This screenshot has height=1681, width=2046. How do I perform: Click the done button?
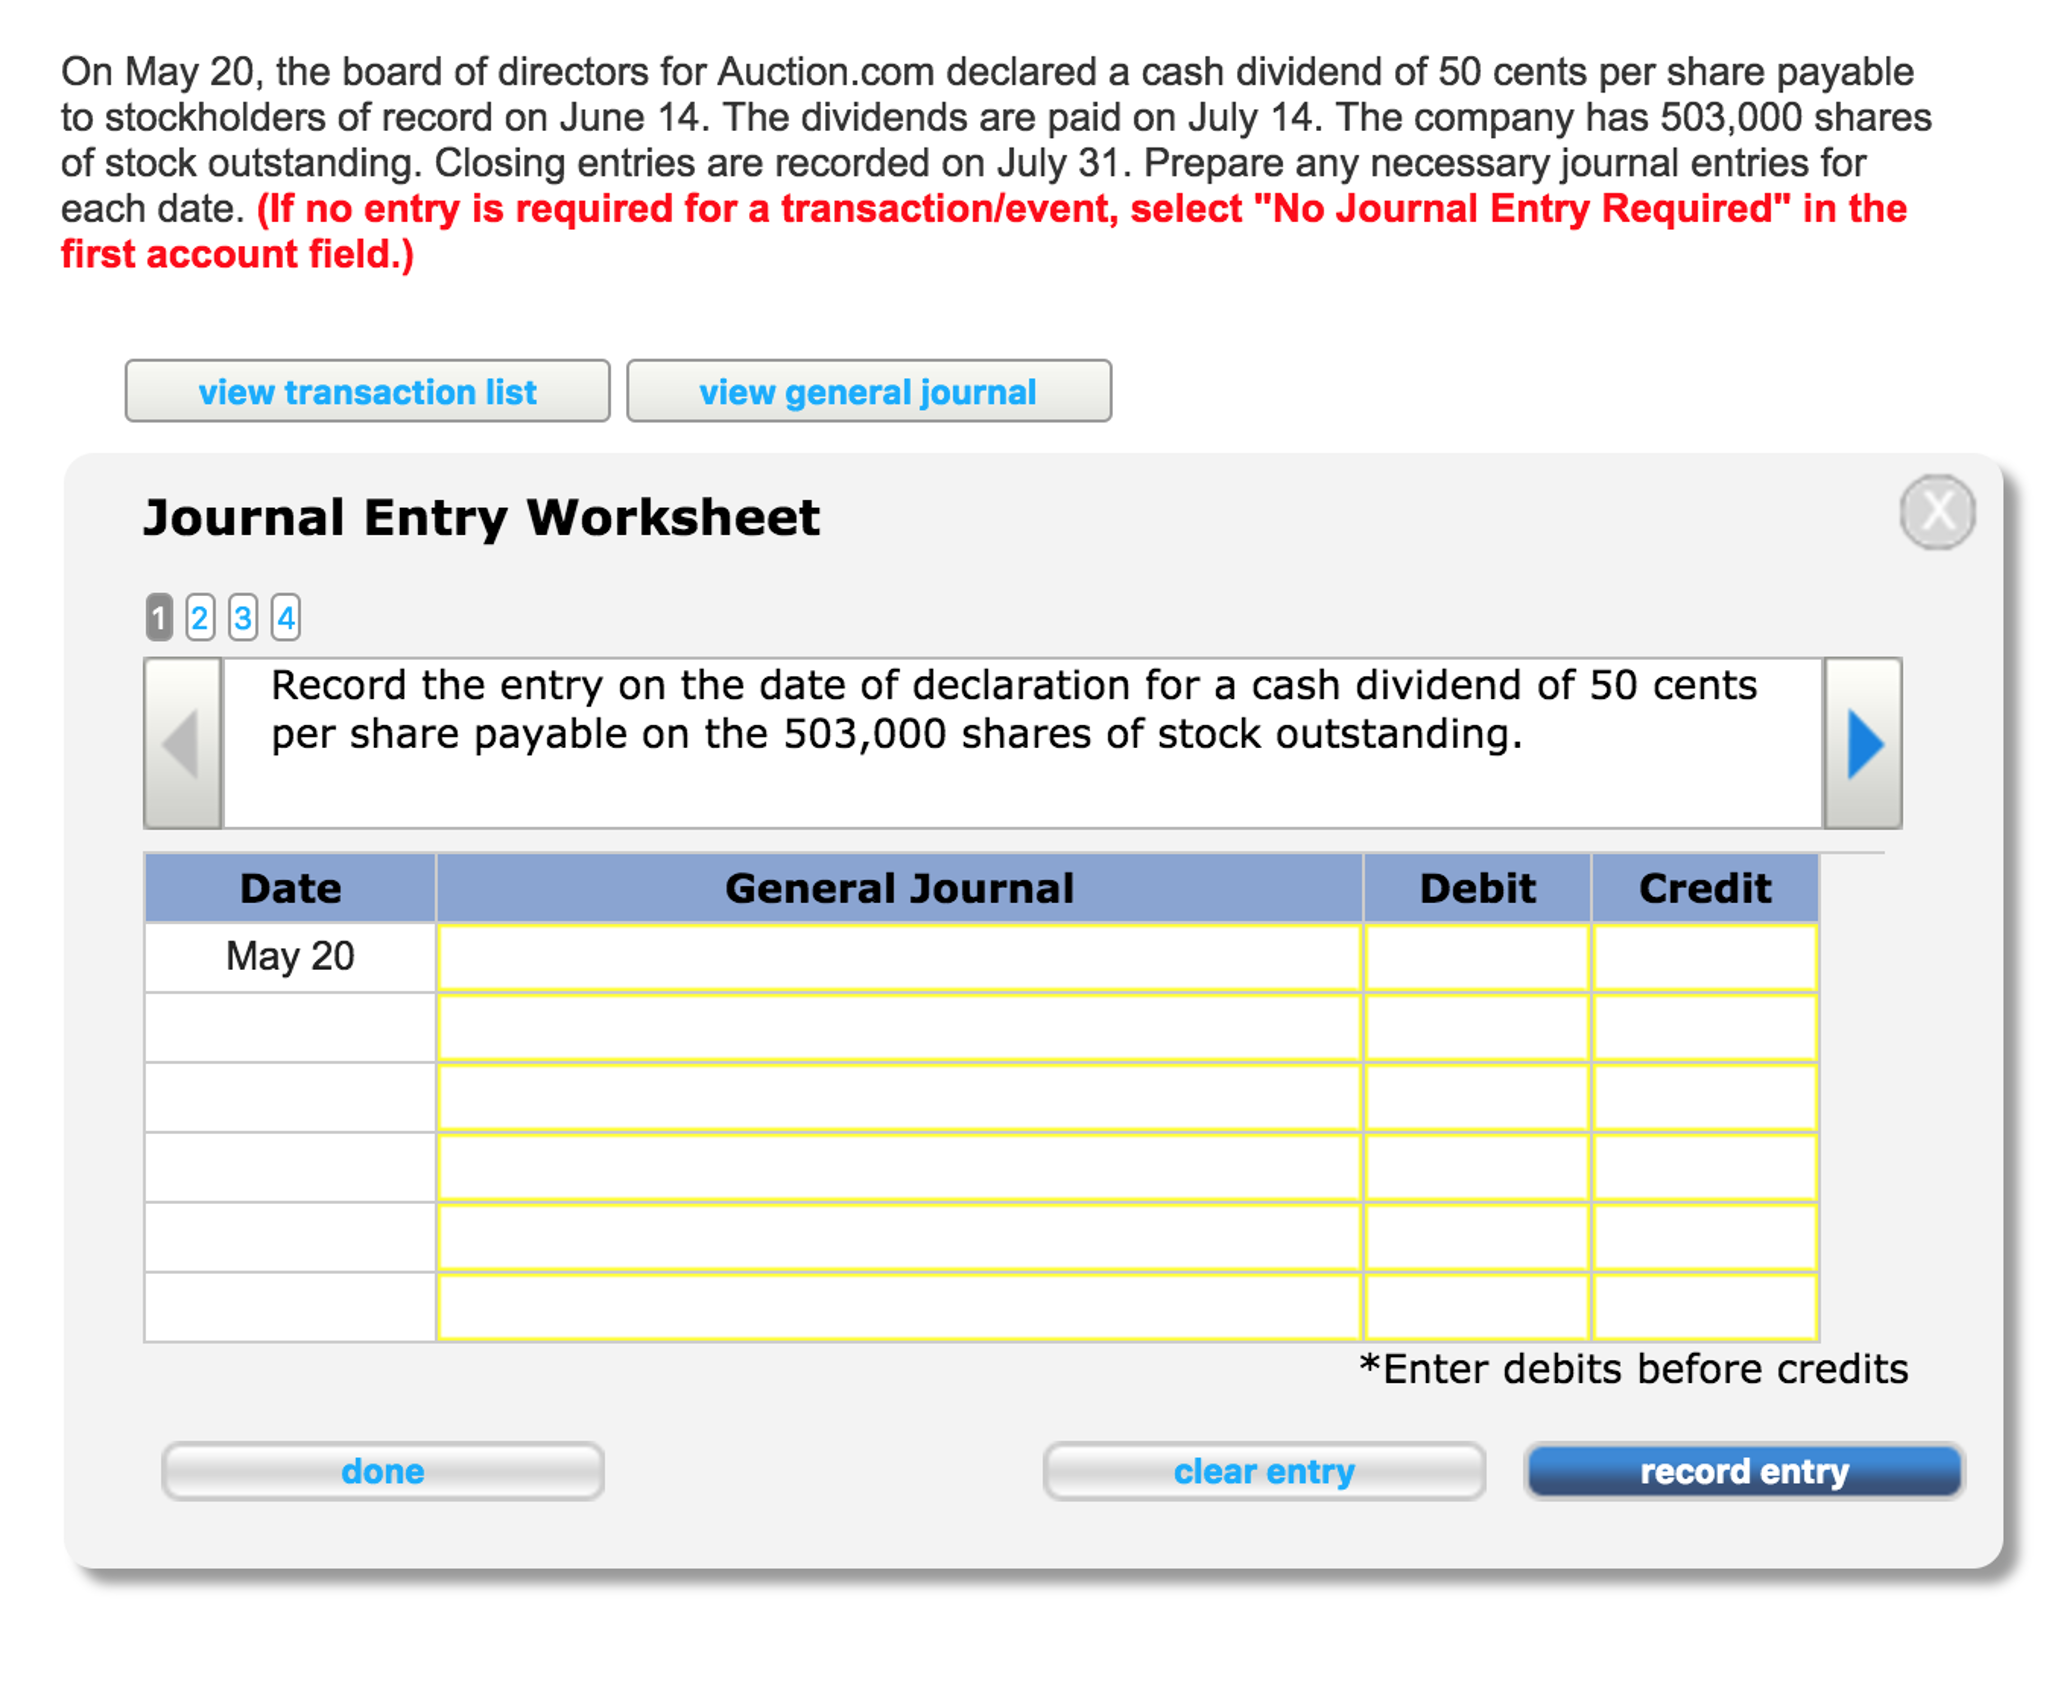pyautogui.click(x=382, y=1470)
